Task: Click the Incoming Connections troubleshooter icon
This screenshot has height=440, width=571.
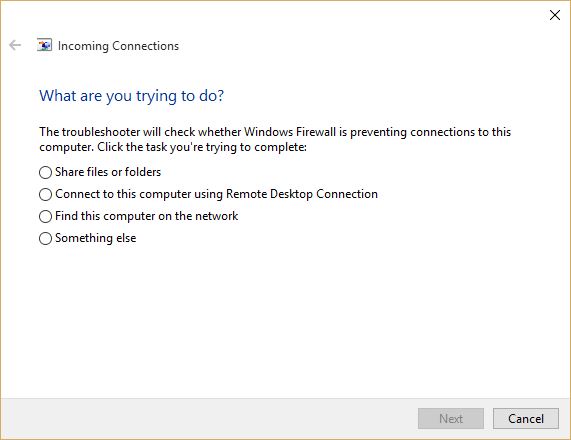Action: pyautogui.click(x=44, y=46)
